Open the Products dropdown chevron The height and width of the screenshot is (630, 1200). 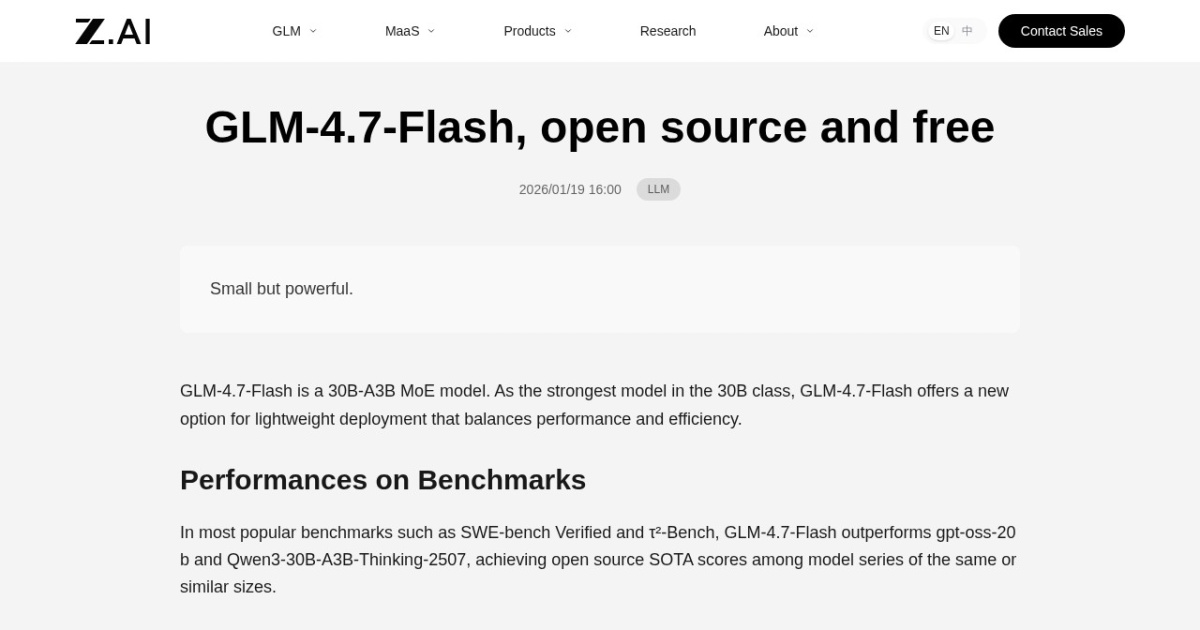(x=567, y=31)
